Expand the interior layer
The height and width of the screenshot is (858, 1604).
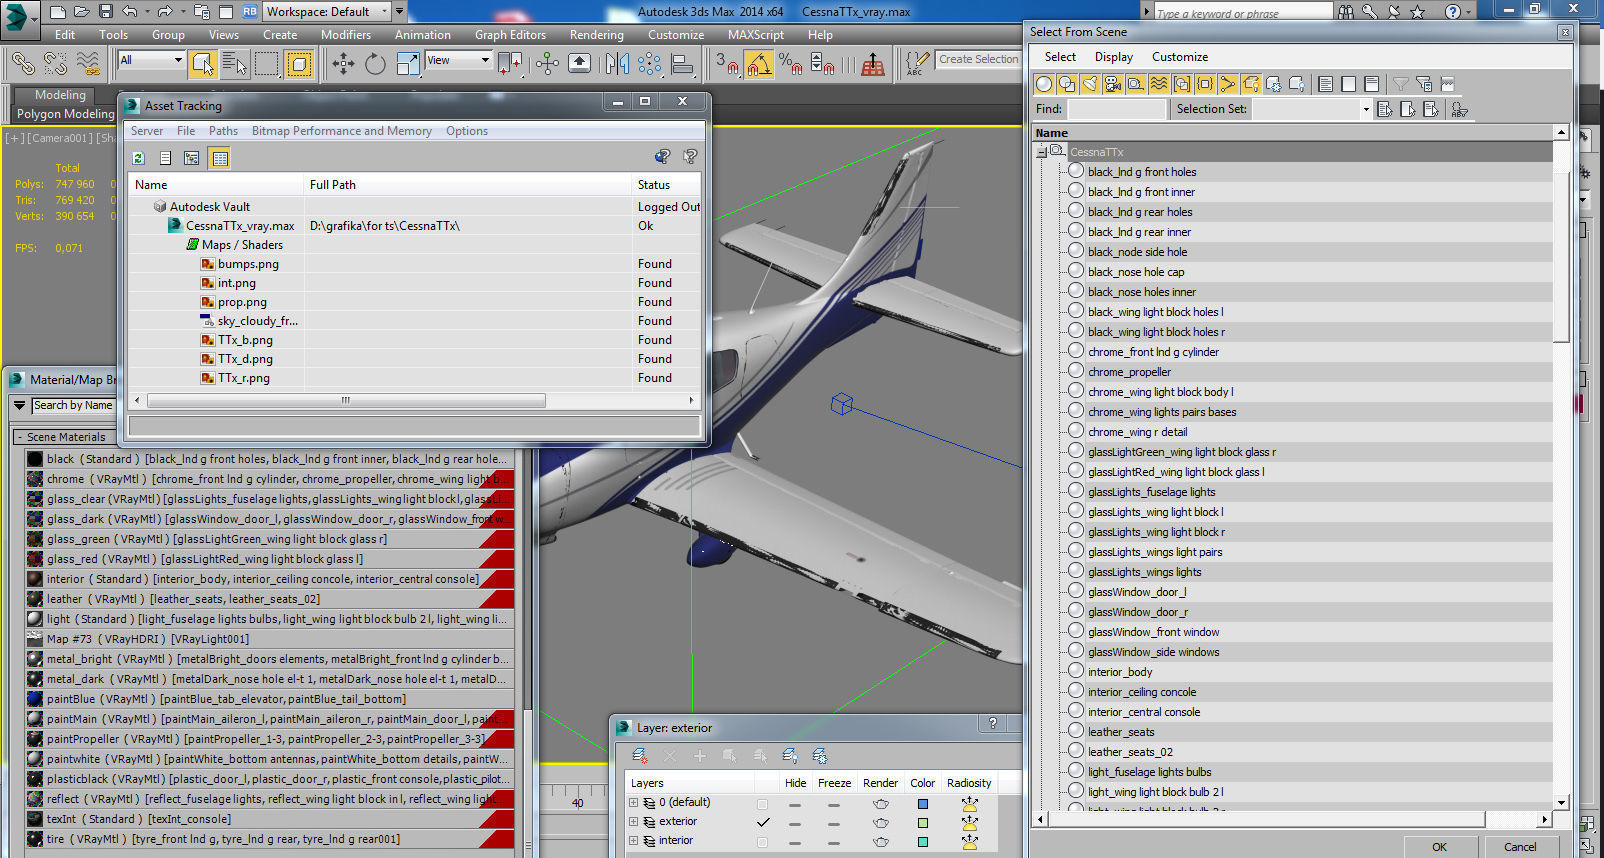pos(633,840)
